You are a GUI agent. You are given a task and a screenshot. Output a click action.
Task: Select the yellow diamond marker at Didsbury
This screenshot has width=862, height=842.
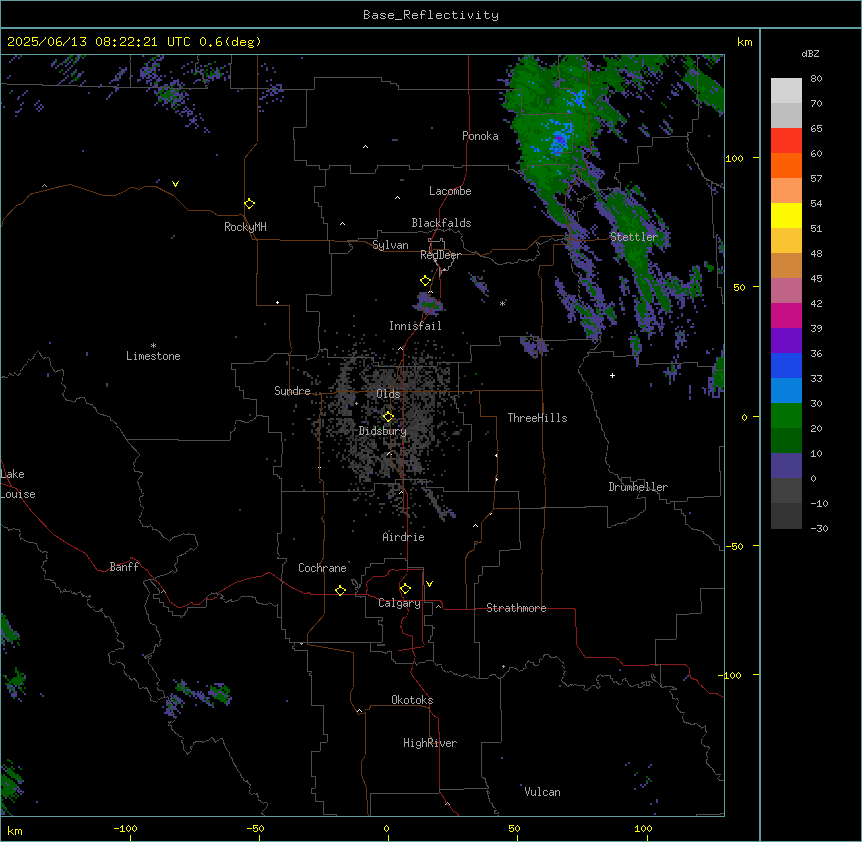click(x=388, y=416)
